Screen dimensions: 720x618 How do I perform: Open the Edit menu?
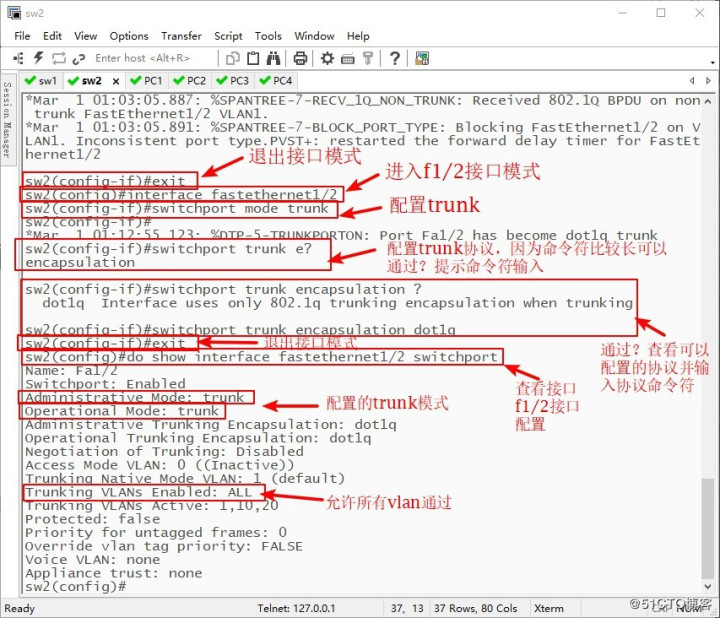(x=52, y=36)
